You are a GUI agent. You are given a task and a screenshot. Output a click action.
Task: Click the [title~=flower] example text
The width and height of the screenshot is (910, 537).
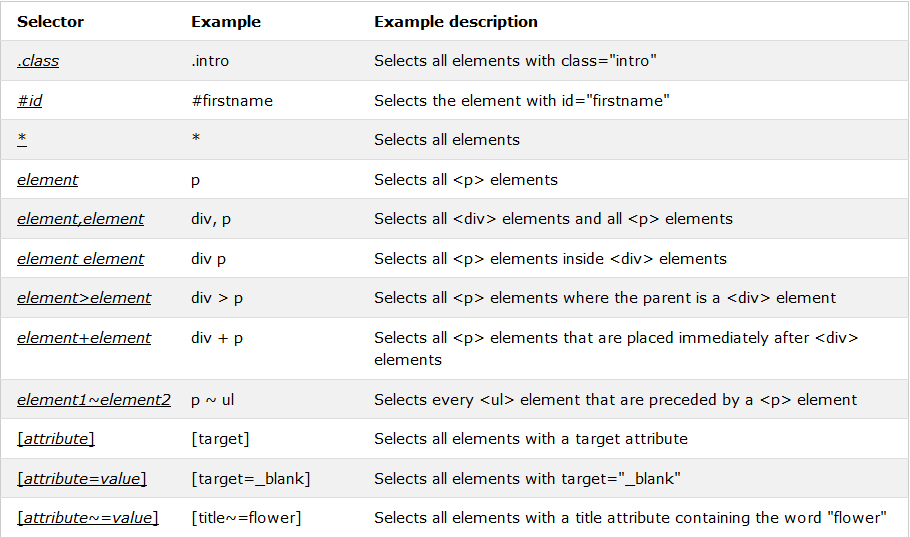[246, 518]
